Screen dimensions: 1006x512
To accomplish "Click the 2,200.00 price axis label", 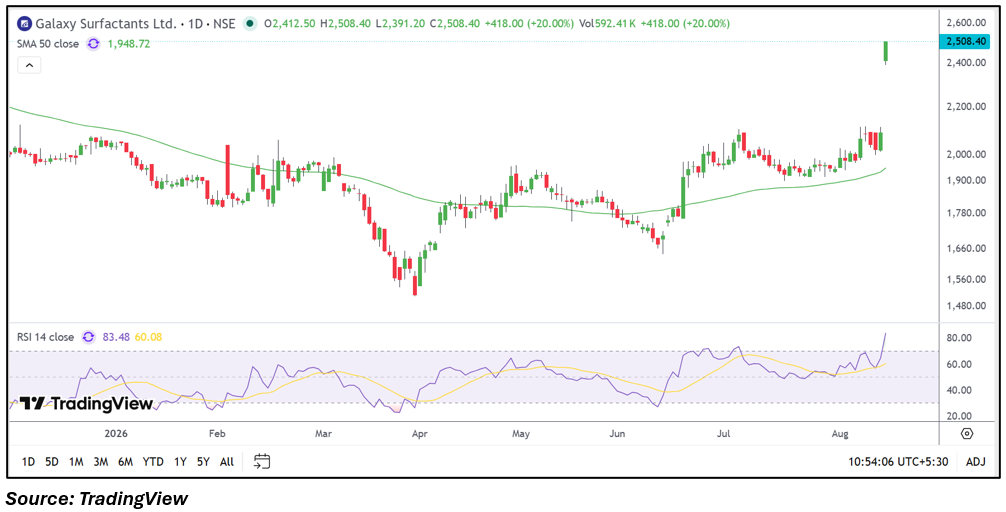I will pos(965,107).
